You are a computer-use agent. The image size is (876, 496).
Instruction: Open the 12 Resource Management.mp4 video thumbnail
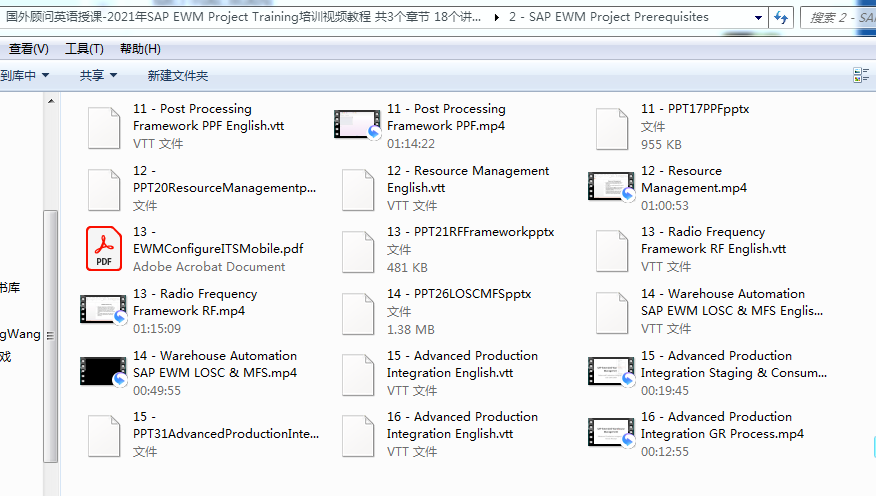coord(612,186)
